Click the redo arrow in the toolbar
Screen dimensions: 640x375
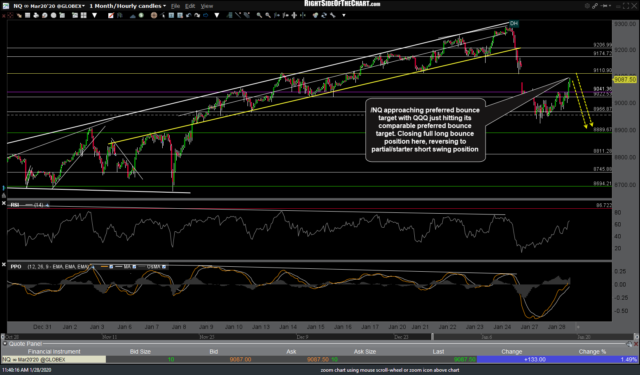tap(197, 15)
